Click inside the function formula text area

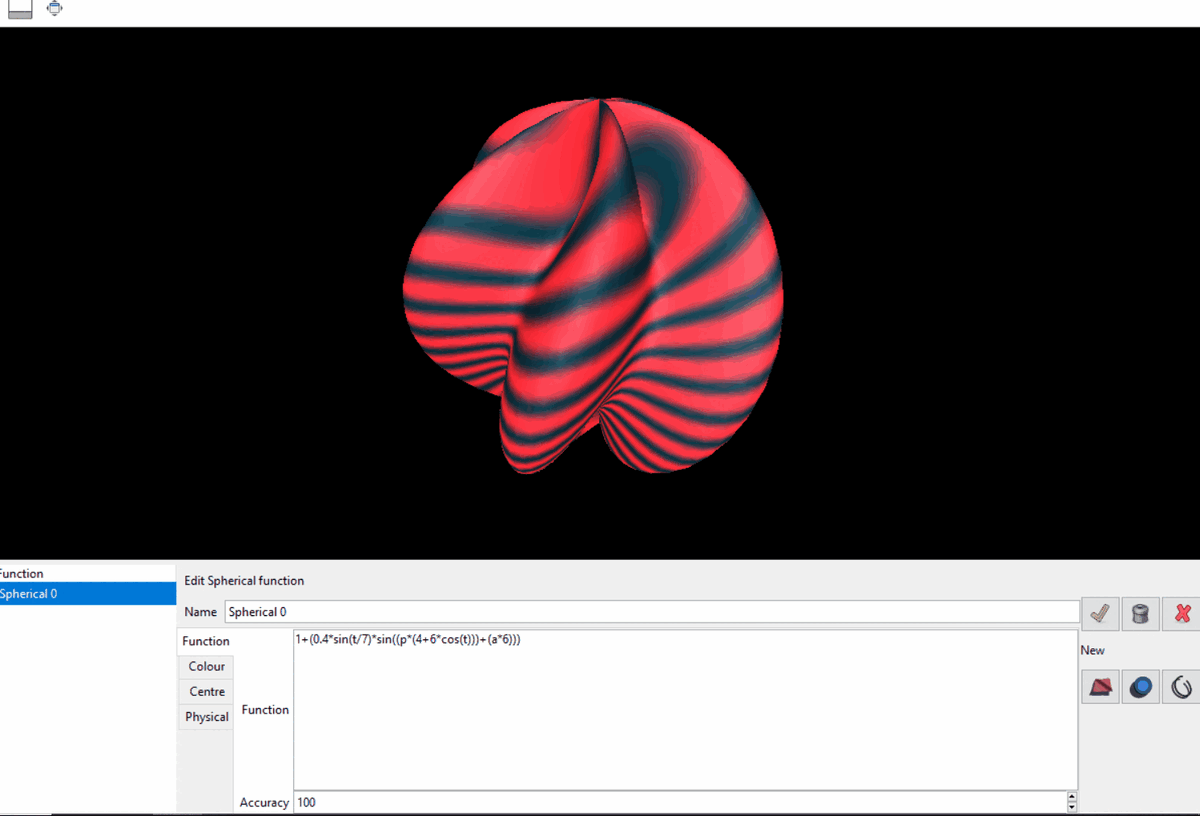[x=685, y=709]
